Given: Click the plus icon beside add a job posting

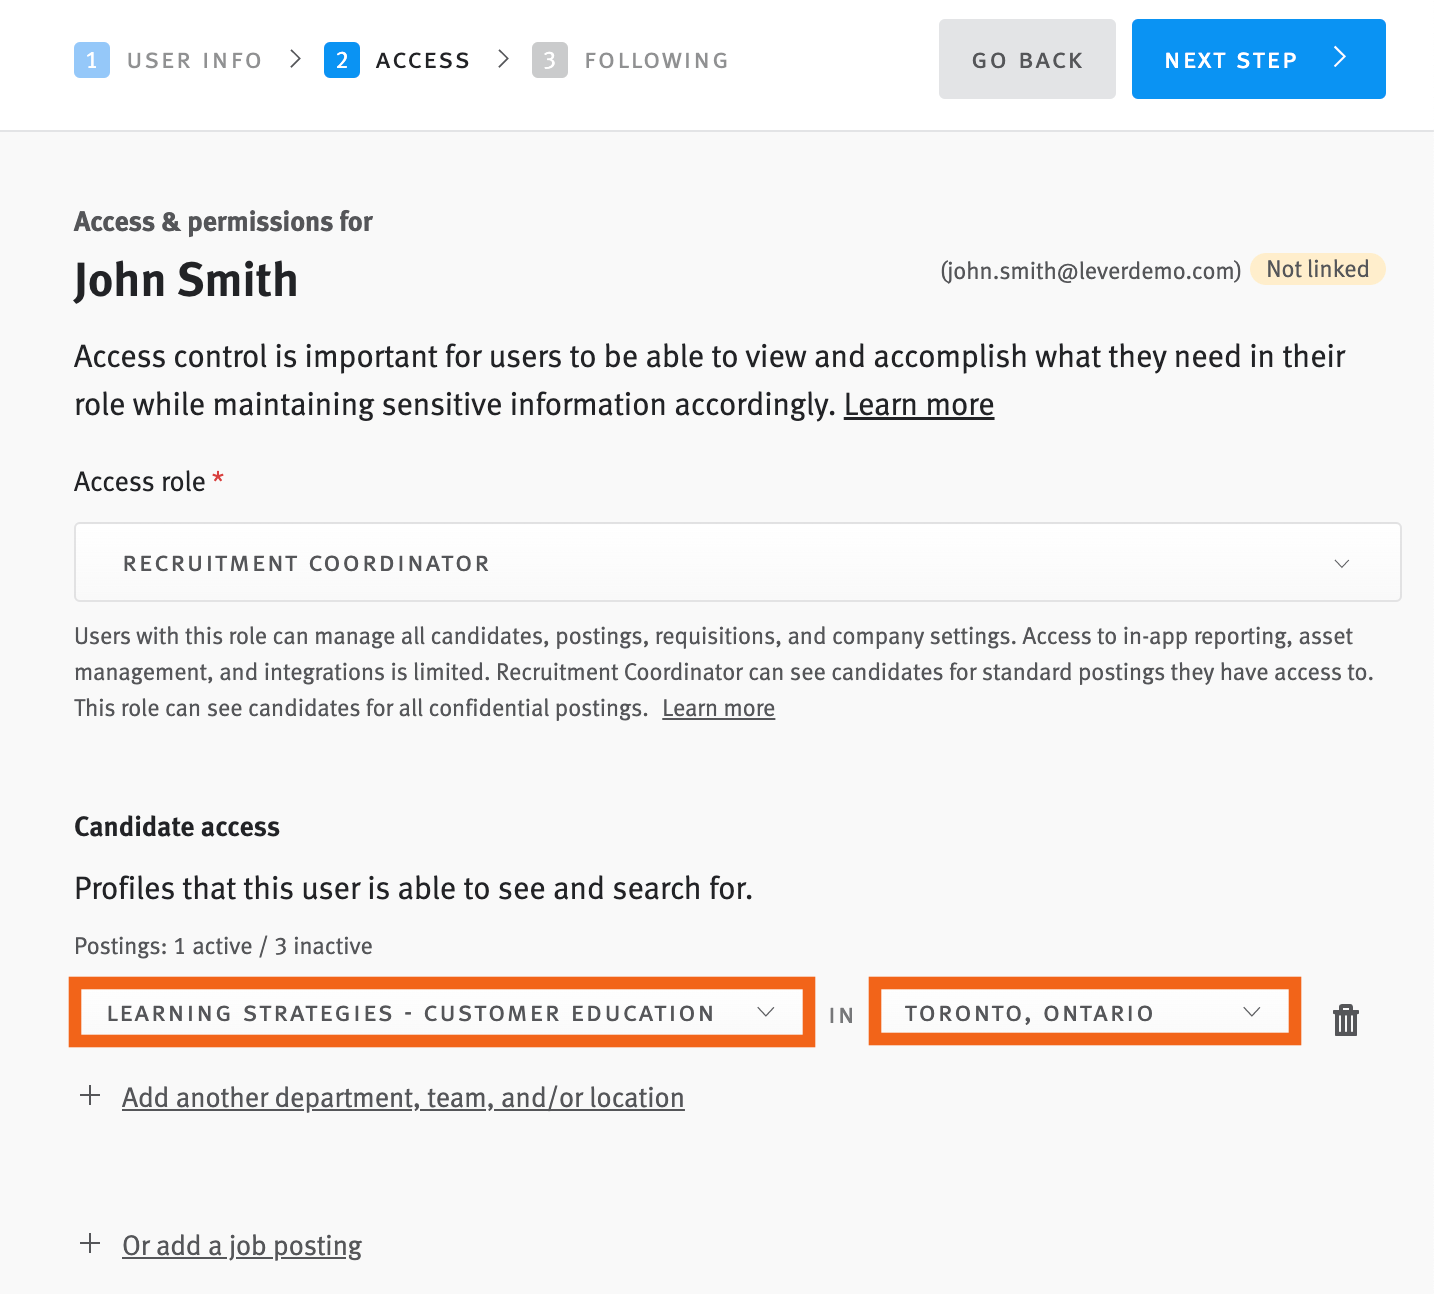Looking at the screenshot, I should pyautogui.click(x=90, y=1244).
